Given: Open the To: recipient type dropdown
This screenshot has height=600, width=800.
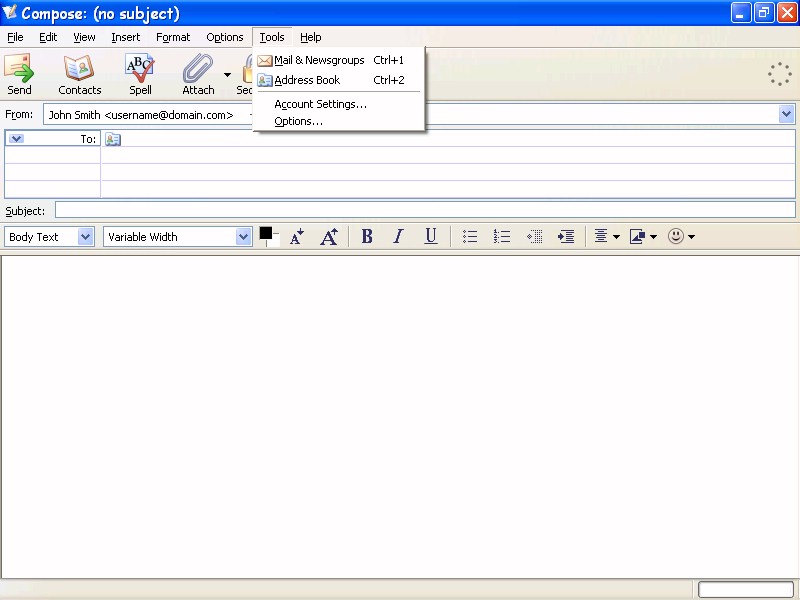Looking at the screenshot, I should pyautogui.click(x=16, y=139).
